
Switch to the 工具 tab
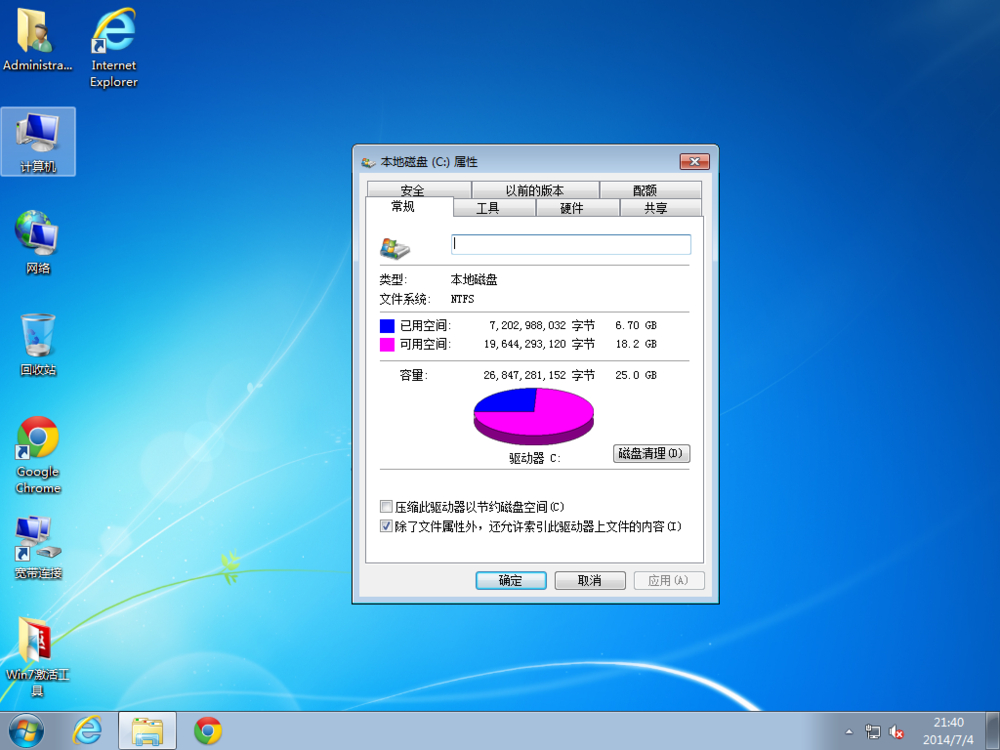click(x=494, y=208)
